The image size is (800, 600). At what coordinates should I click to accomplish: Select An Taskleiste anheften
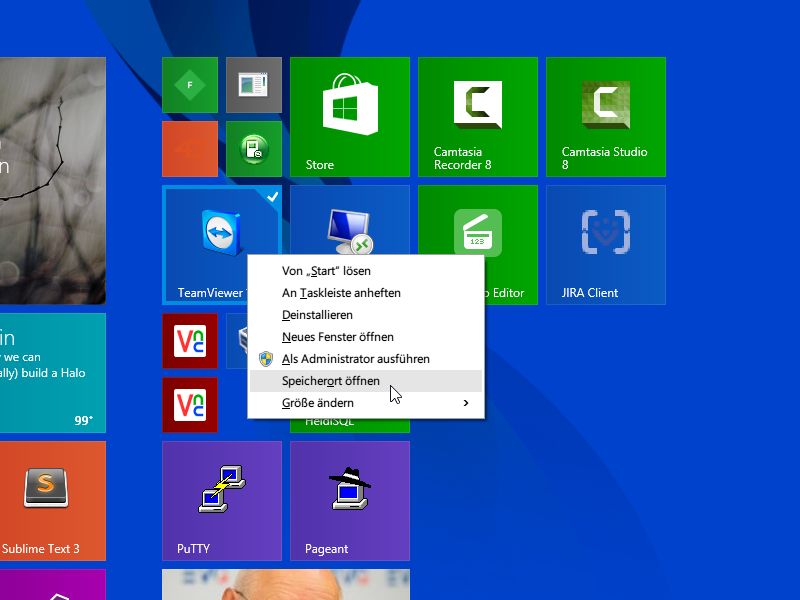click(366, 293)
